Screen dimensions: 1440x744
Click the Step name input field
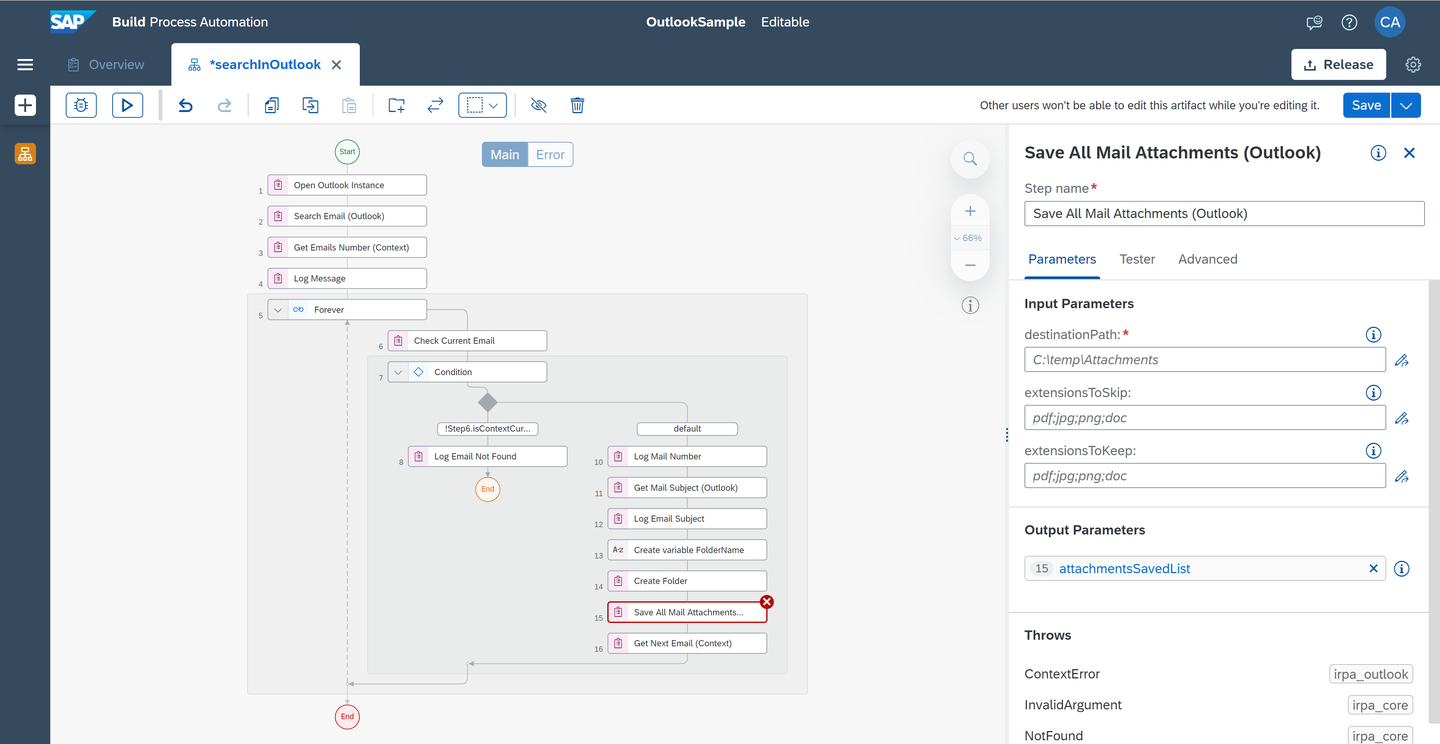(x=1224, y=214)
